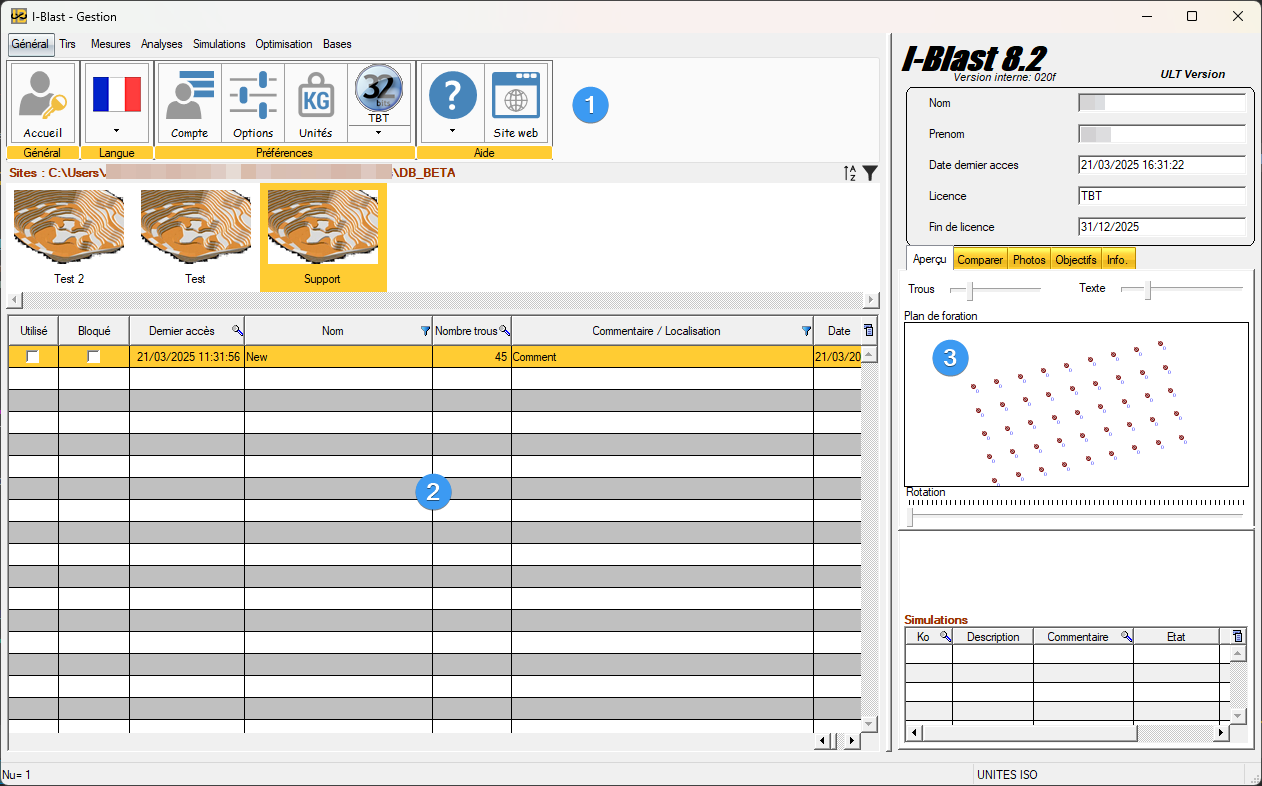Switch to the Aperçu tab

(930, 259)
